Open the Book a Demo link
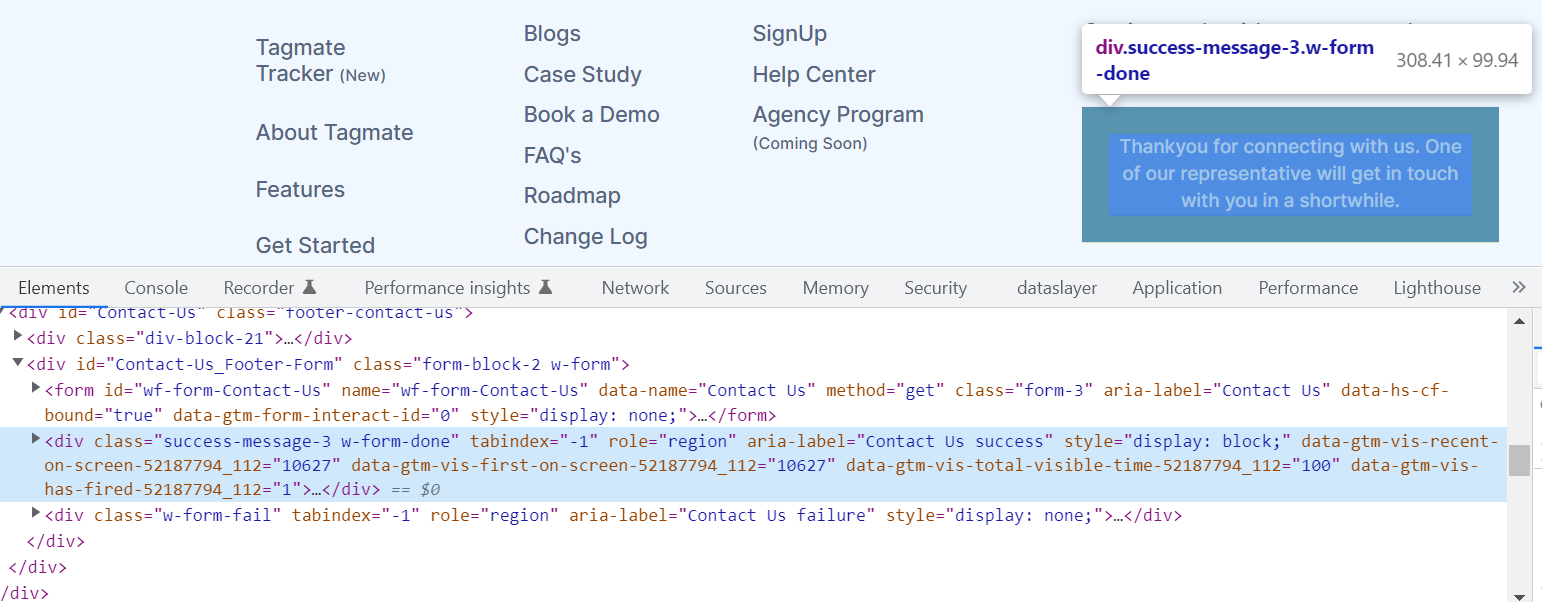Viewport: 1542px width, 602px height. pos(591,115)
